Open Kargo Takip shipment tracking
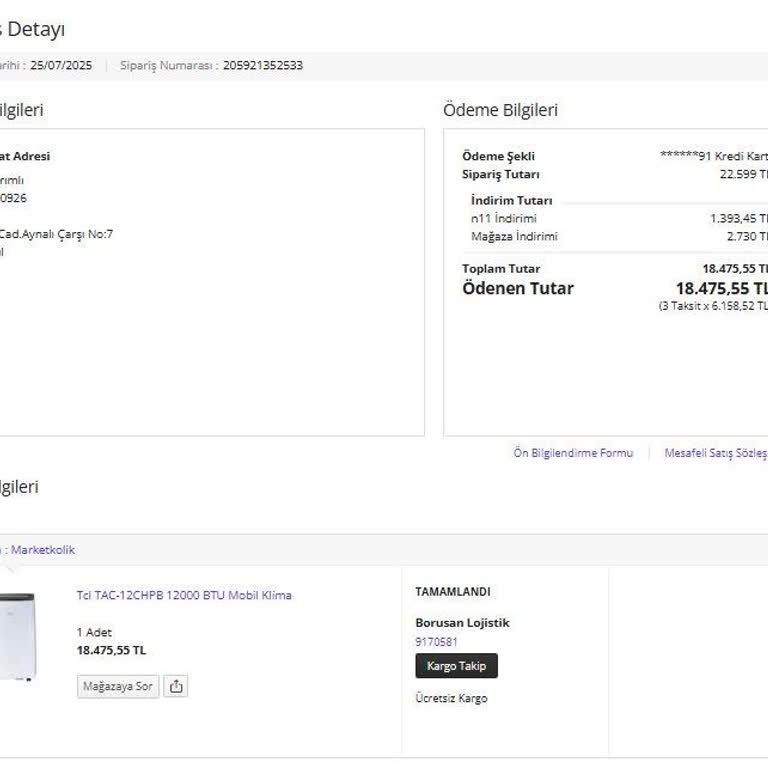 456,666
